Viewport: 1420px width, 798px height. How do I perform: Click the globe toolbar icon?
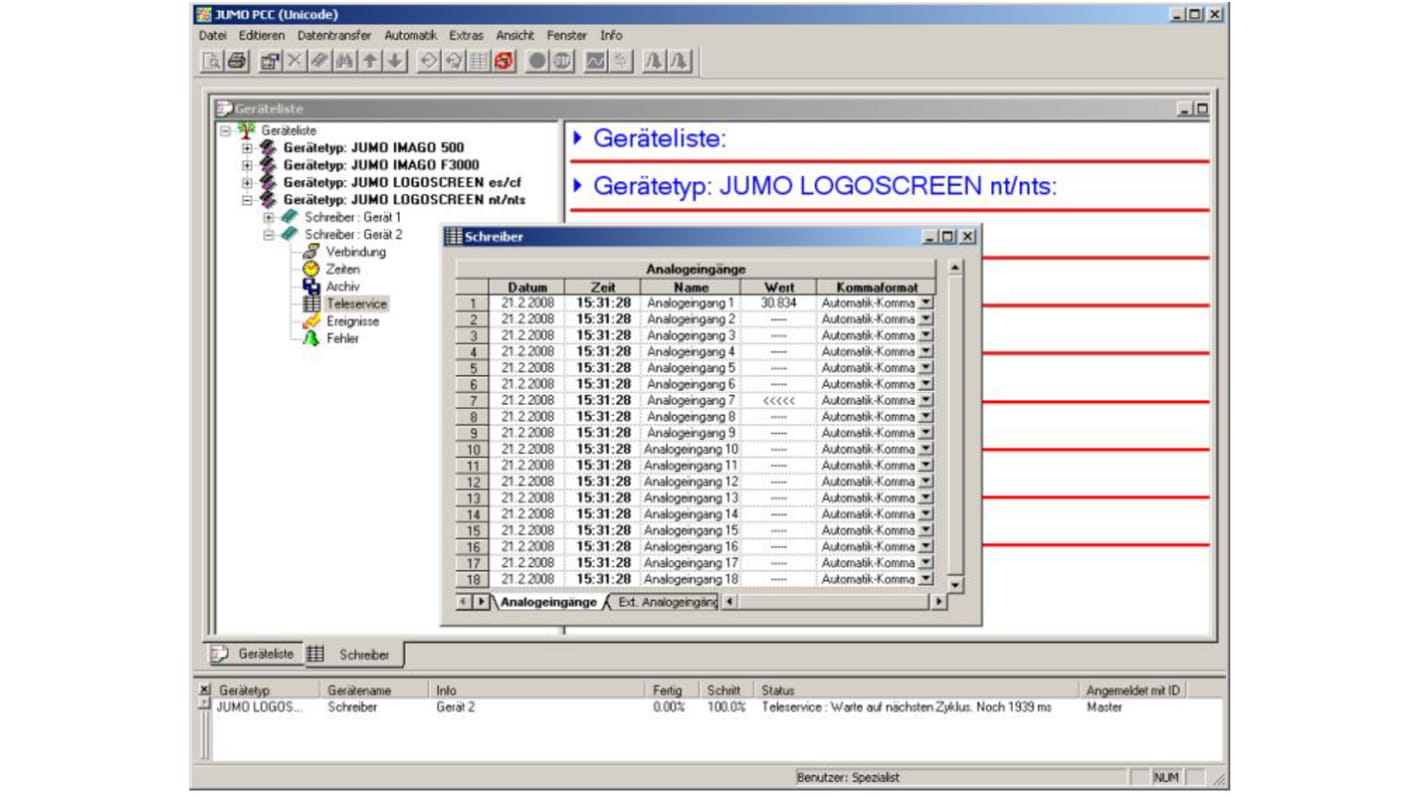[562, 61]
